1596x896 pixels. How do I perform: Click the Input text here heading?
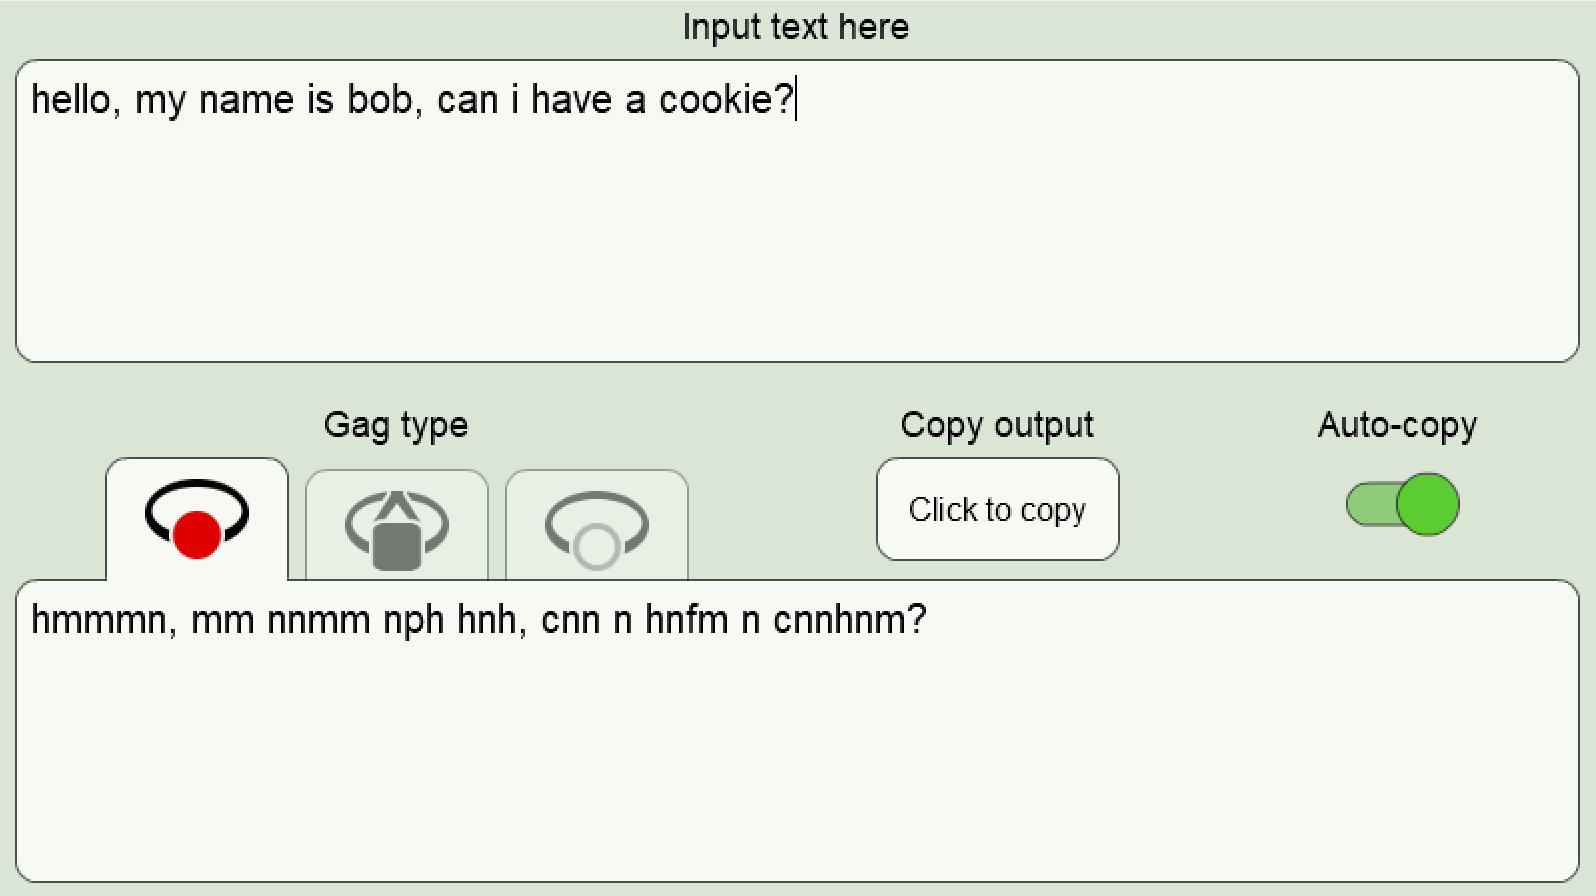pyautogui.click(x=796, y=27)
